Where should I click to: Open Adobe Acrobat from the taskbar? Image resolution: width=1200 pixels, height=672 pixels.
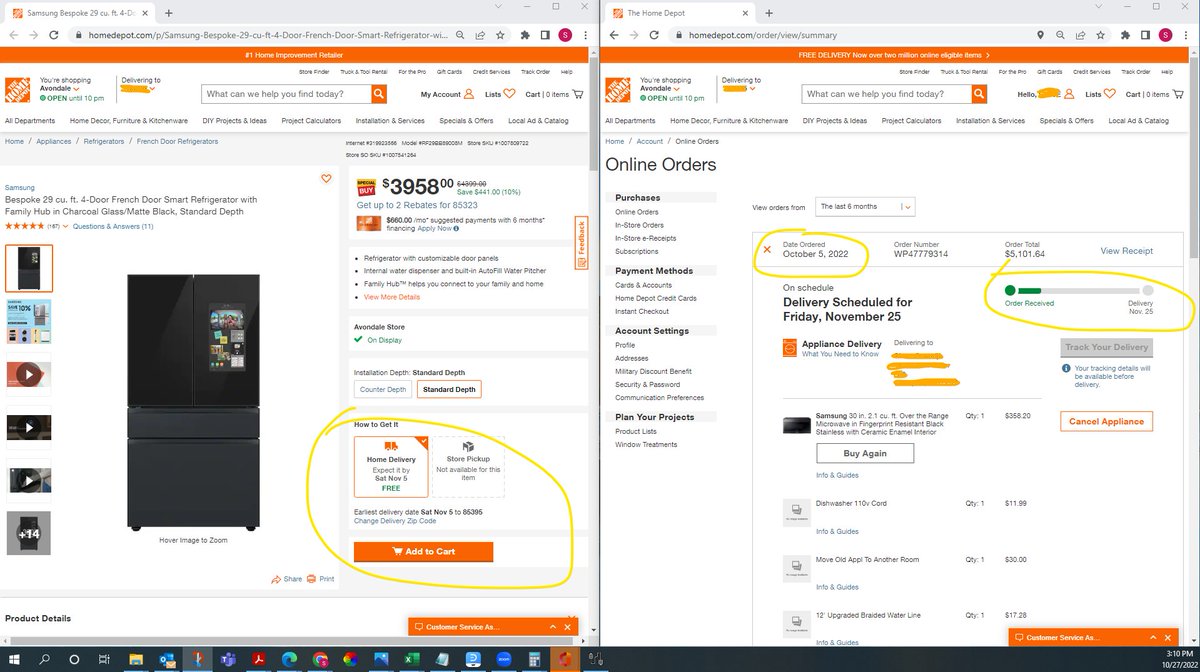[x=259, y=660]
